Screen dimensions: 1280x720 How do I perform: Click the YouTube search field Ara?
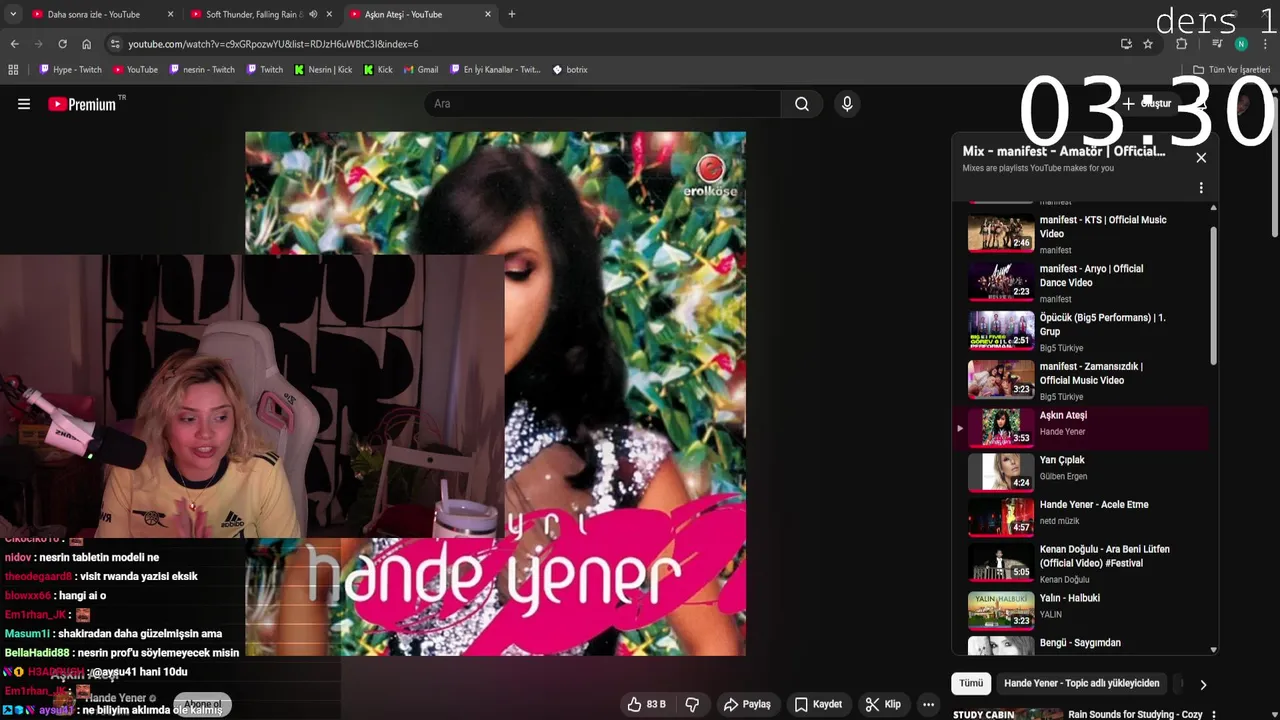(x=603, y=104)
